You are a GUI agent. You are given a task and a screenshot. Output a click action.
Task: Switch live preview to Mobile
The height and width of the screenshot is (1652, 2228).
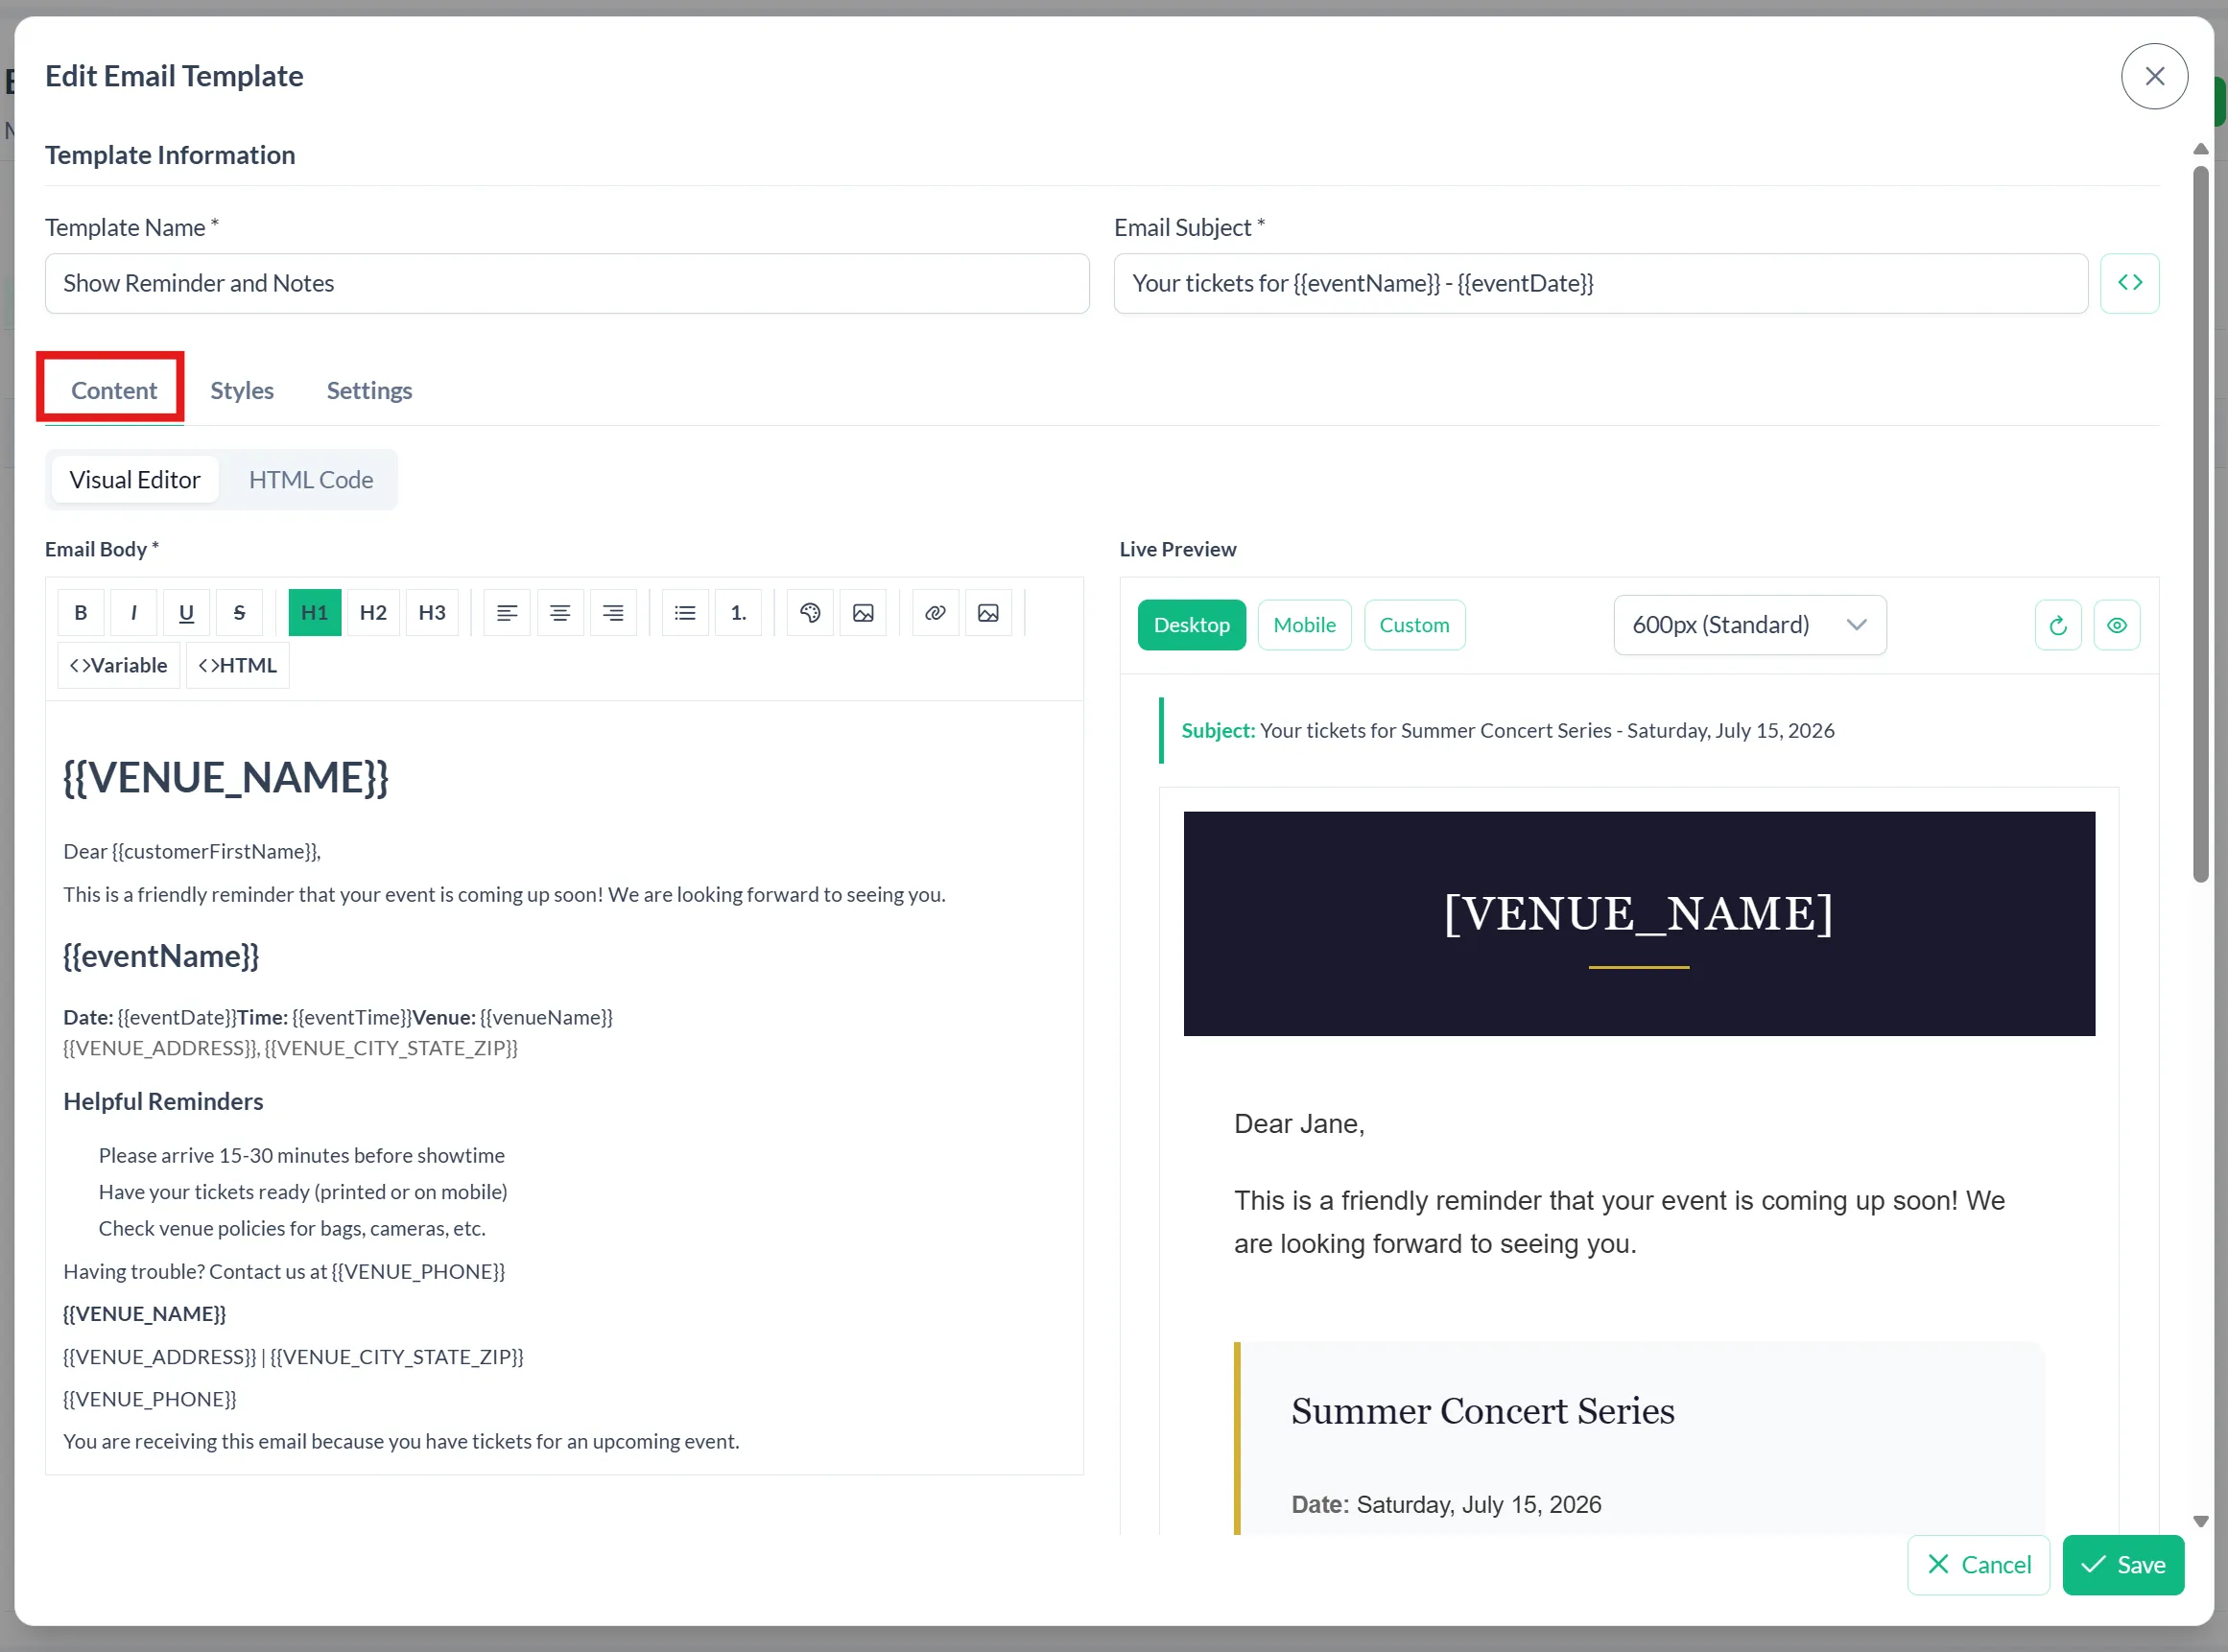click(1304, 626)
